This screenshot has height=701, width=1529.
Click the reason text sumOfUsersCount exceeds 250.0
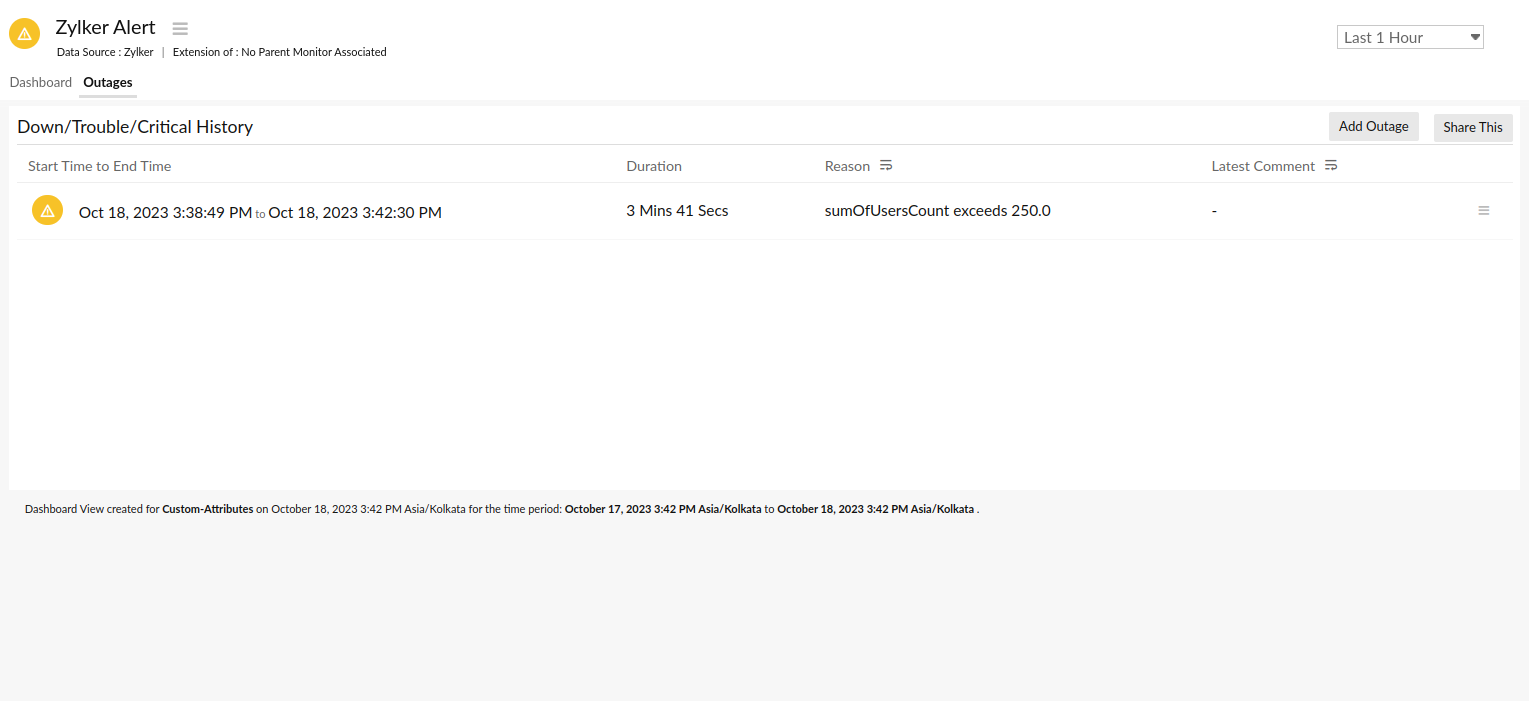[x=937, y=210]
